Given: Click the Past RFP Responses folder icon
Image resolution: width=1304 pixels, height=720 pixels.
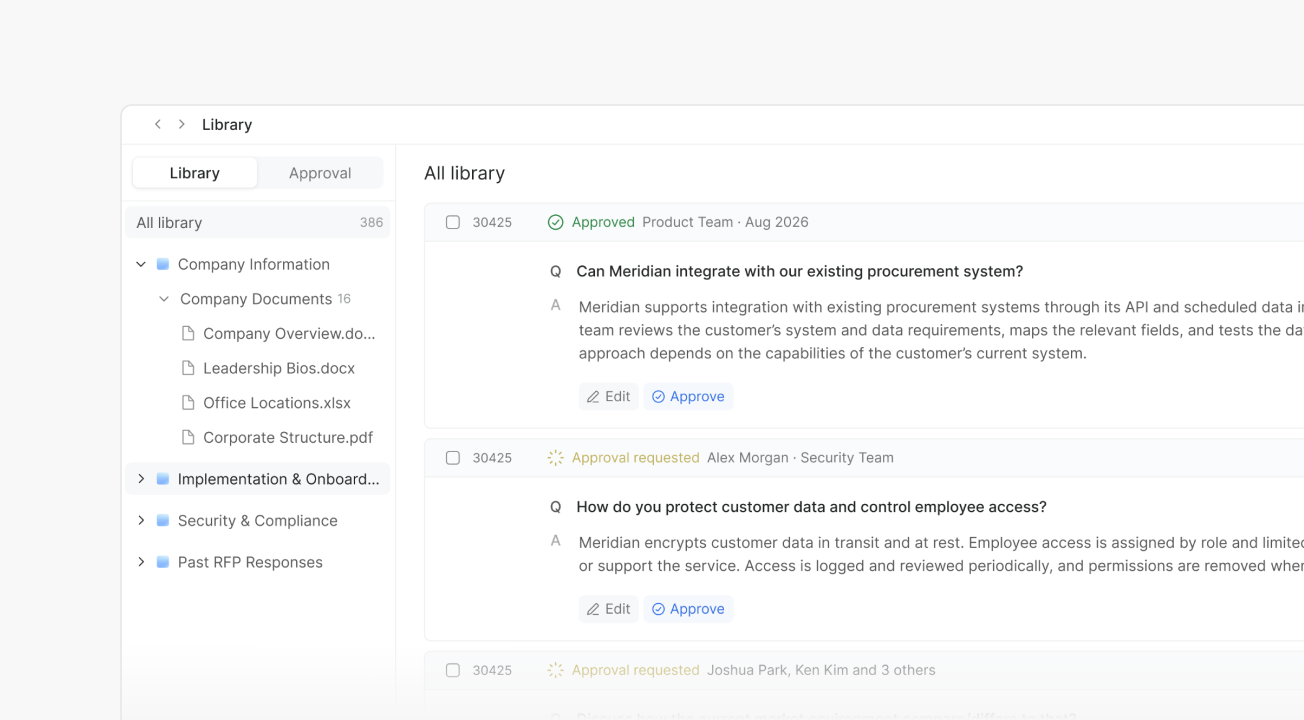Looking at the screenshot, I should tap(163, 562).
